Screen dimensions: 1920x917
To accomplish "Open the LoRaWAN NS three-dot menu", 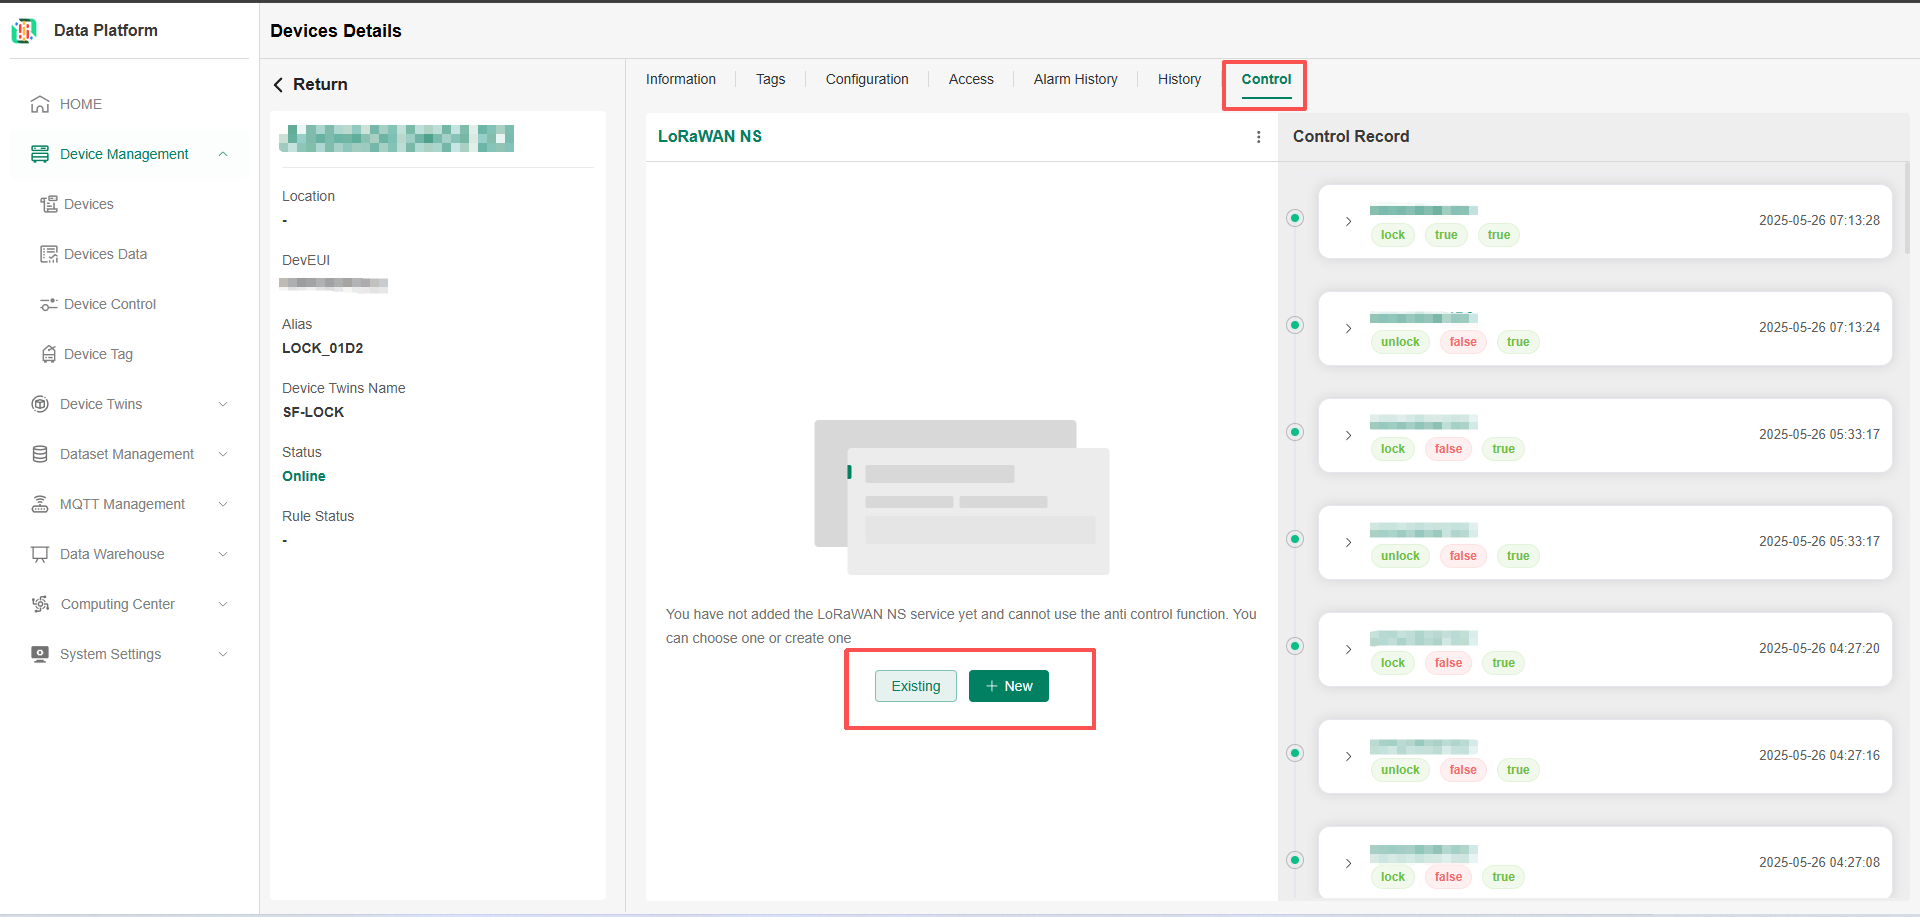I will tap(1258, 137).
